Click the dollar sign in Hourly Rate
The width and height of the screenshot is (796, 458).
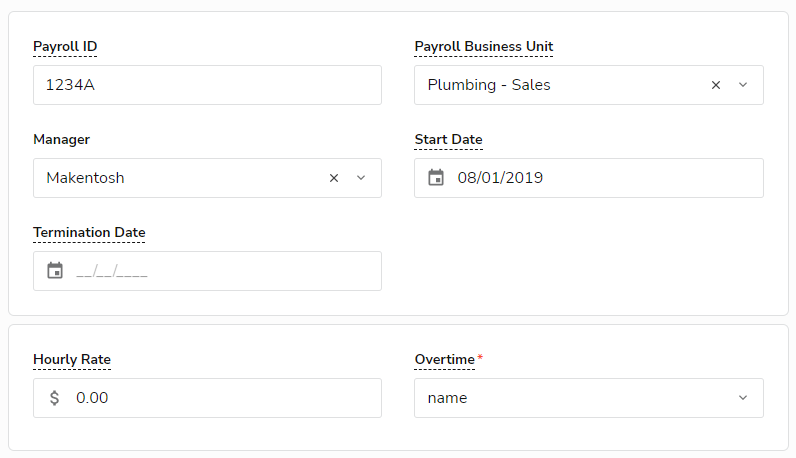[x=55, y=398]
